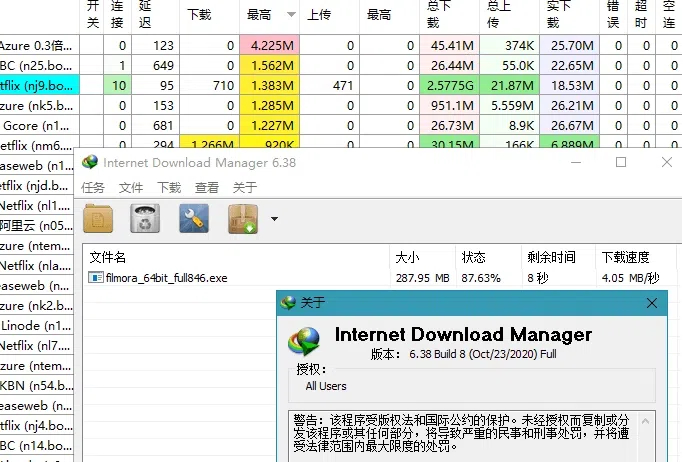The image size is (683, 463).
Task: Select the KBN (n54.b... node row
Action: coord(37,386)
